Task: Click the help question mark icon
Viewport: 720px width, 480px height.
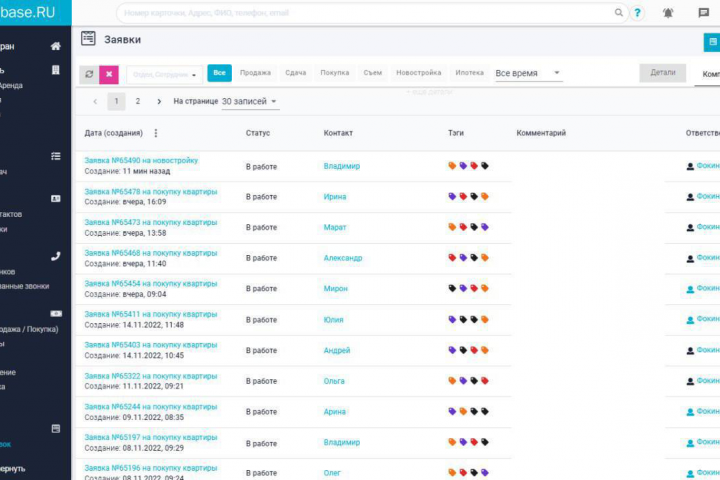Action: [x=637, y=13]
